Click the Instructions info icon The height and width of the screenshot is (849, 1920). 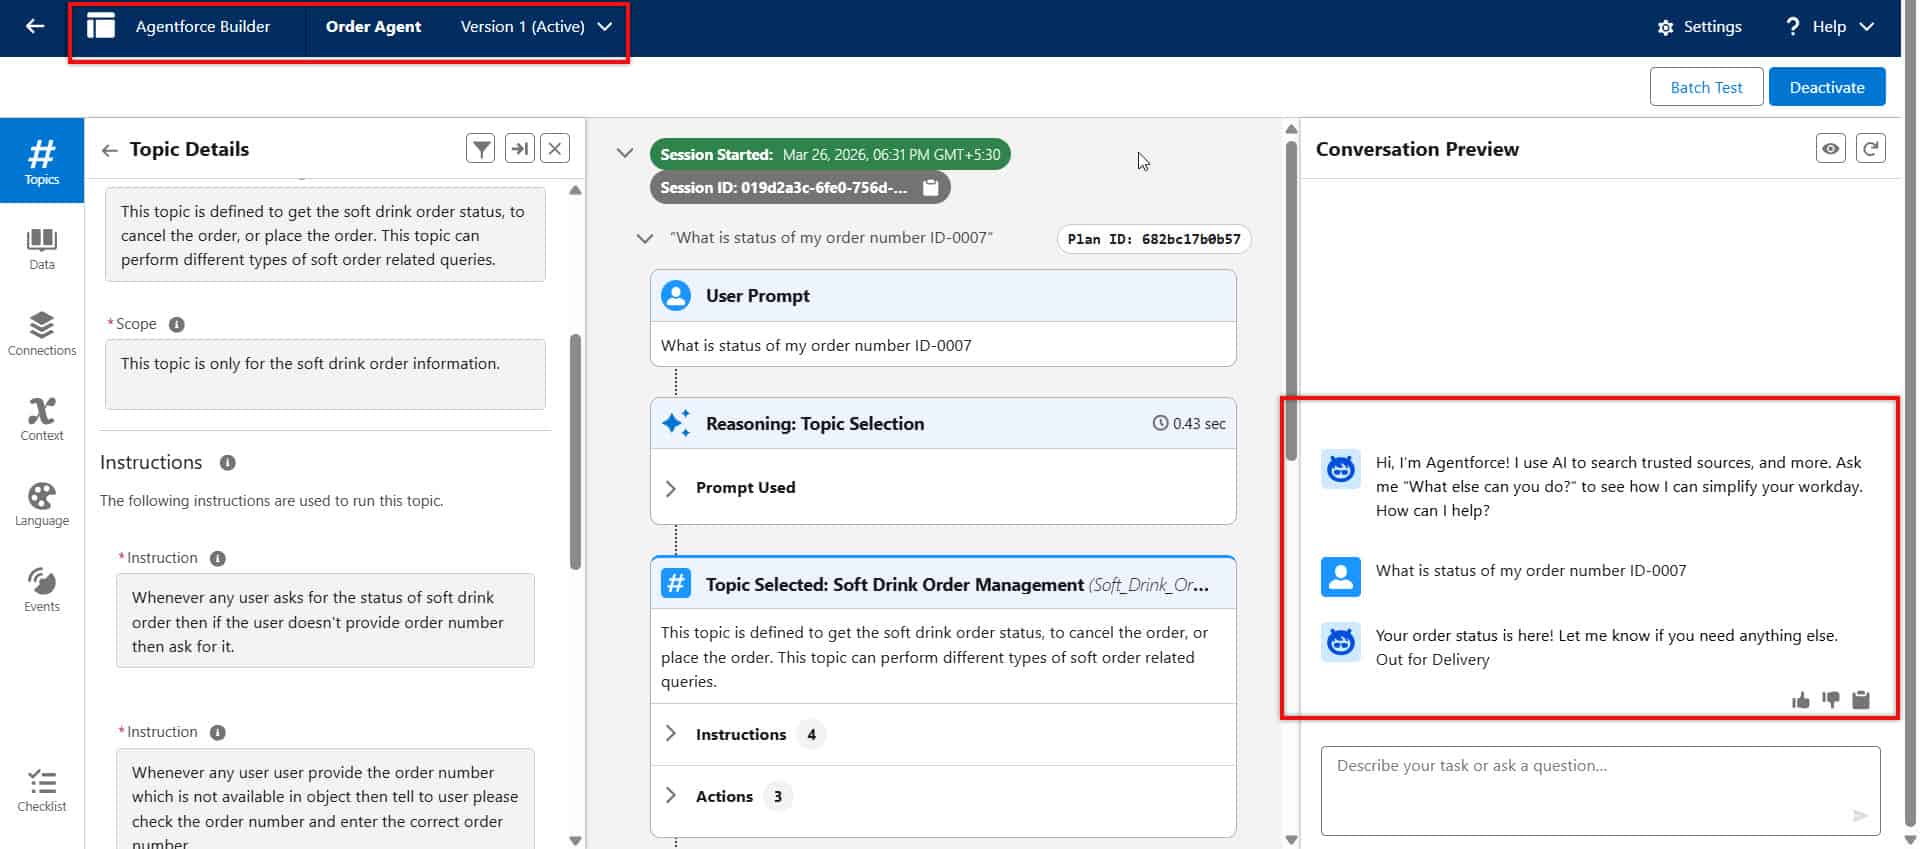click(x=227, y=463)
